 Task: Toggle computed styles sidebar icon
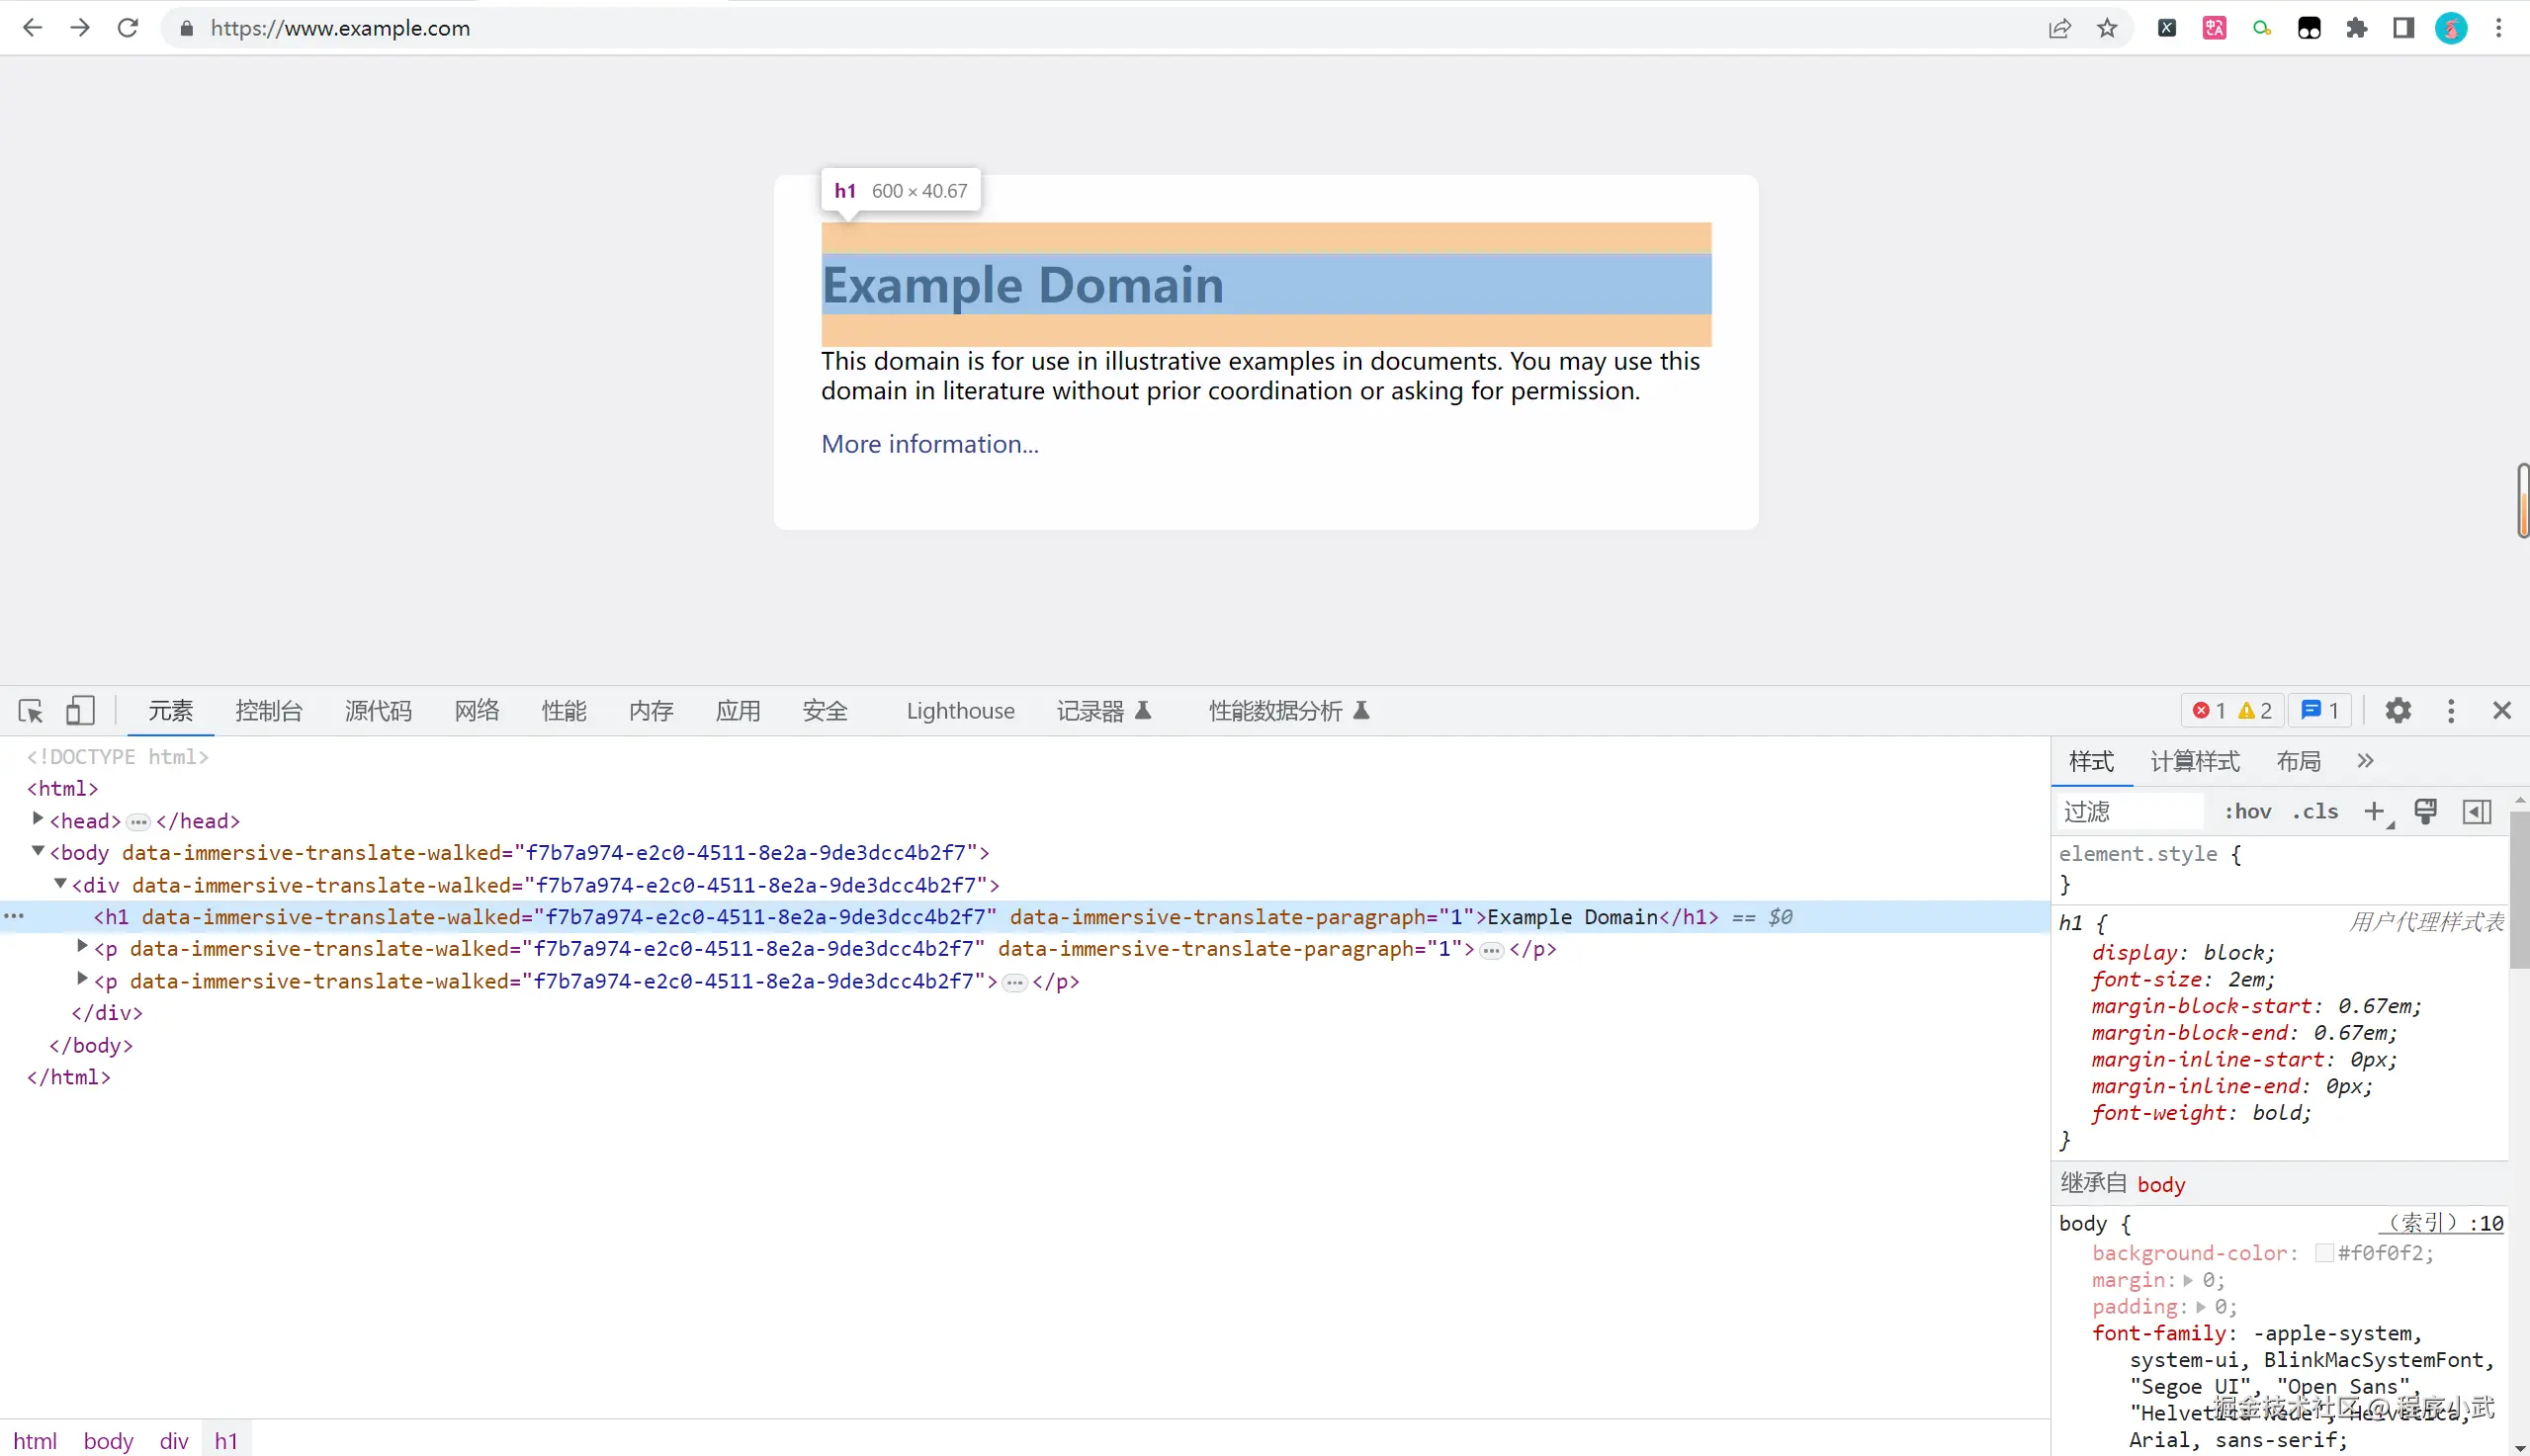tap(2476, 811)
